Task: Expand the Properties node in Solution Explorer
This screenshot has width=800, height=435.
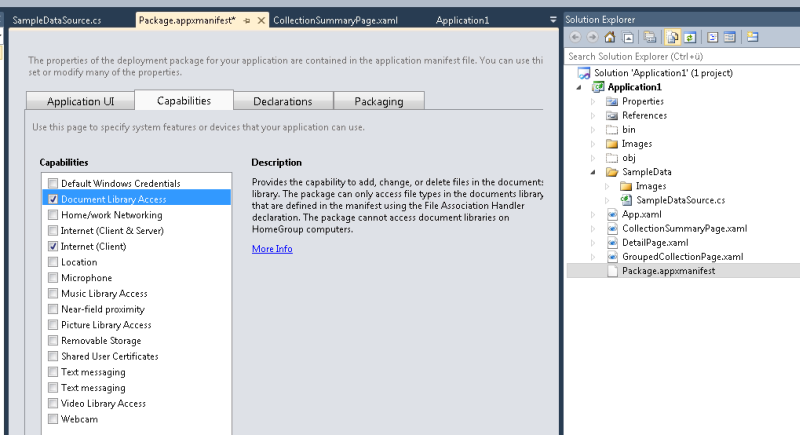Action: click(x=593, y=102)
